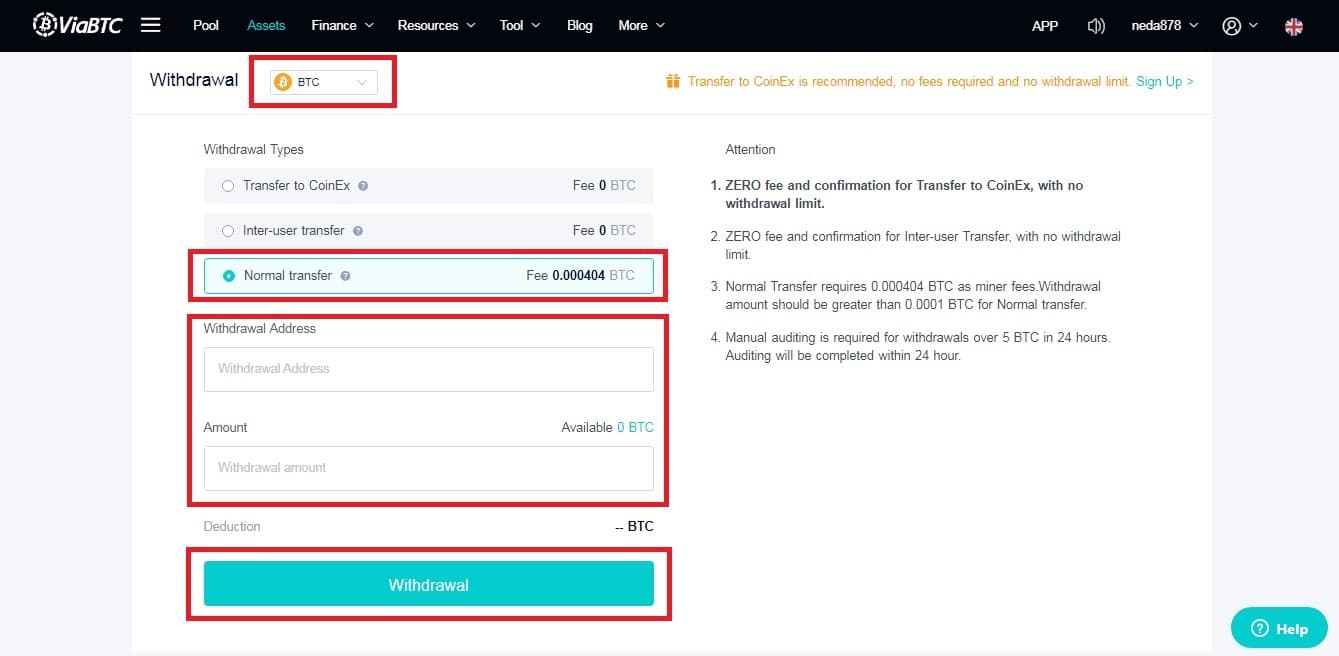1339x656 pixels.
Task: Expand the Tool menu
Action: pyautogui.click(x=520, y=26)
